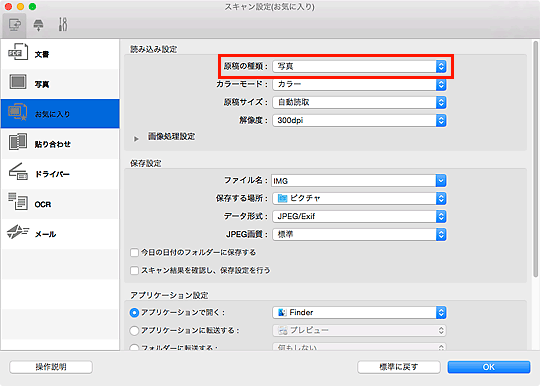Open the 原稿の種類 dropdown showing 写真

click(359, 66)
